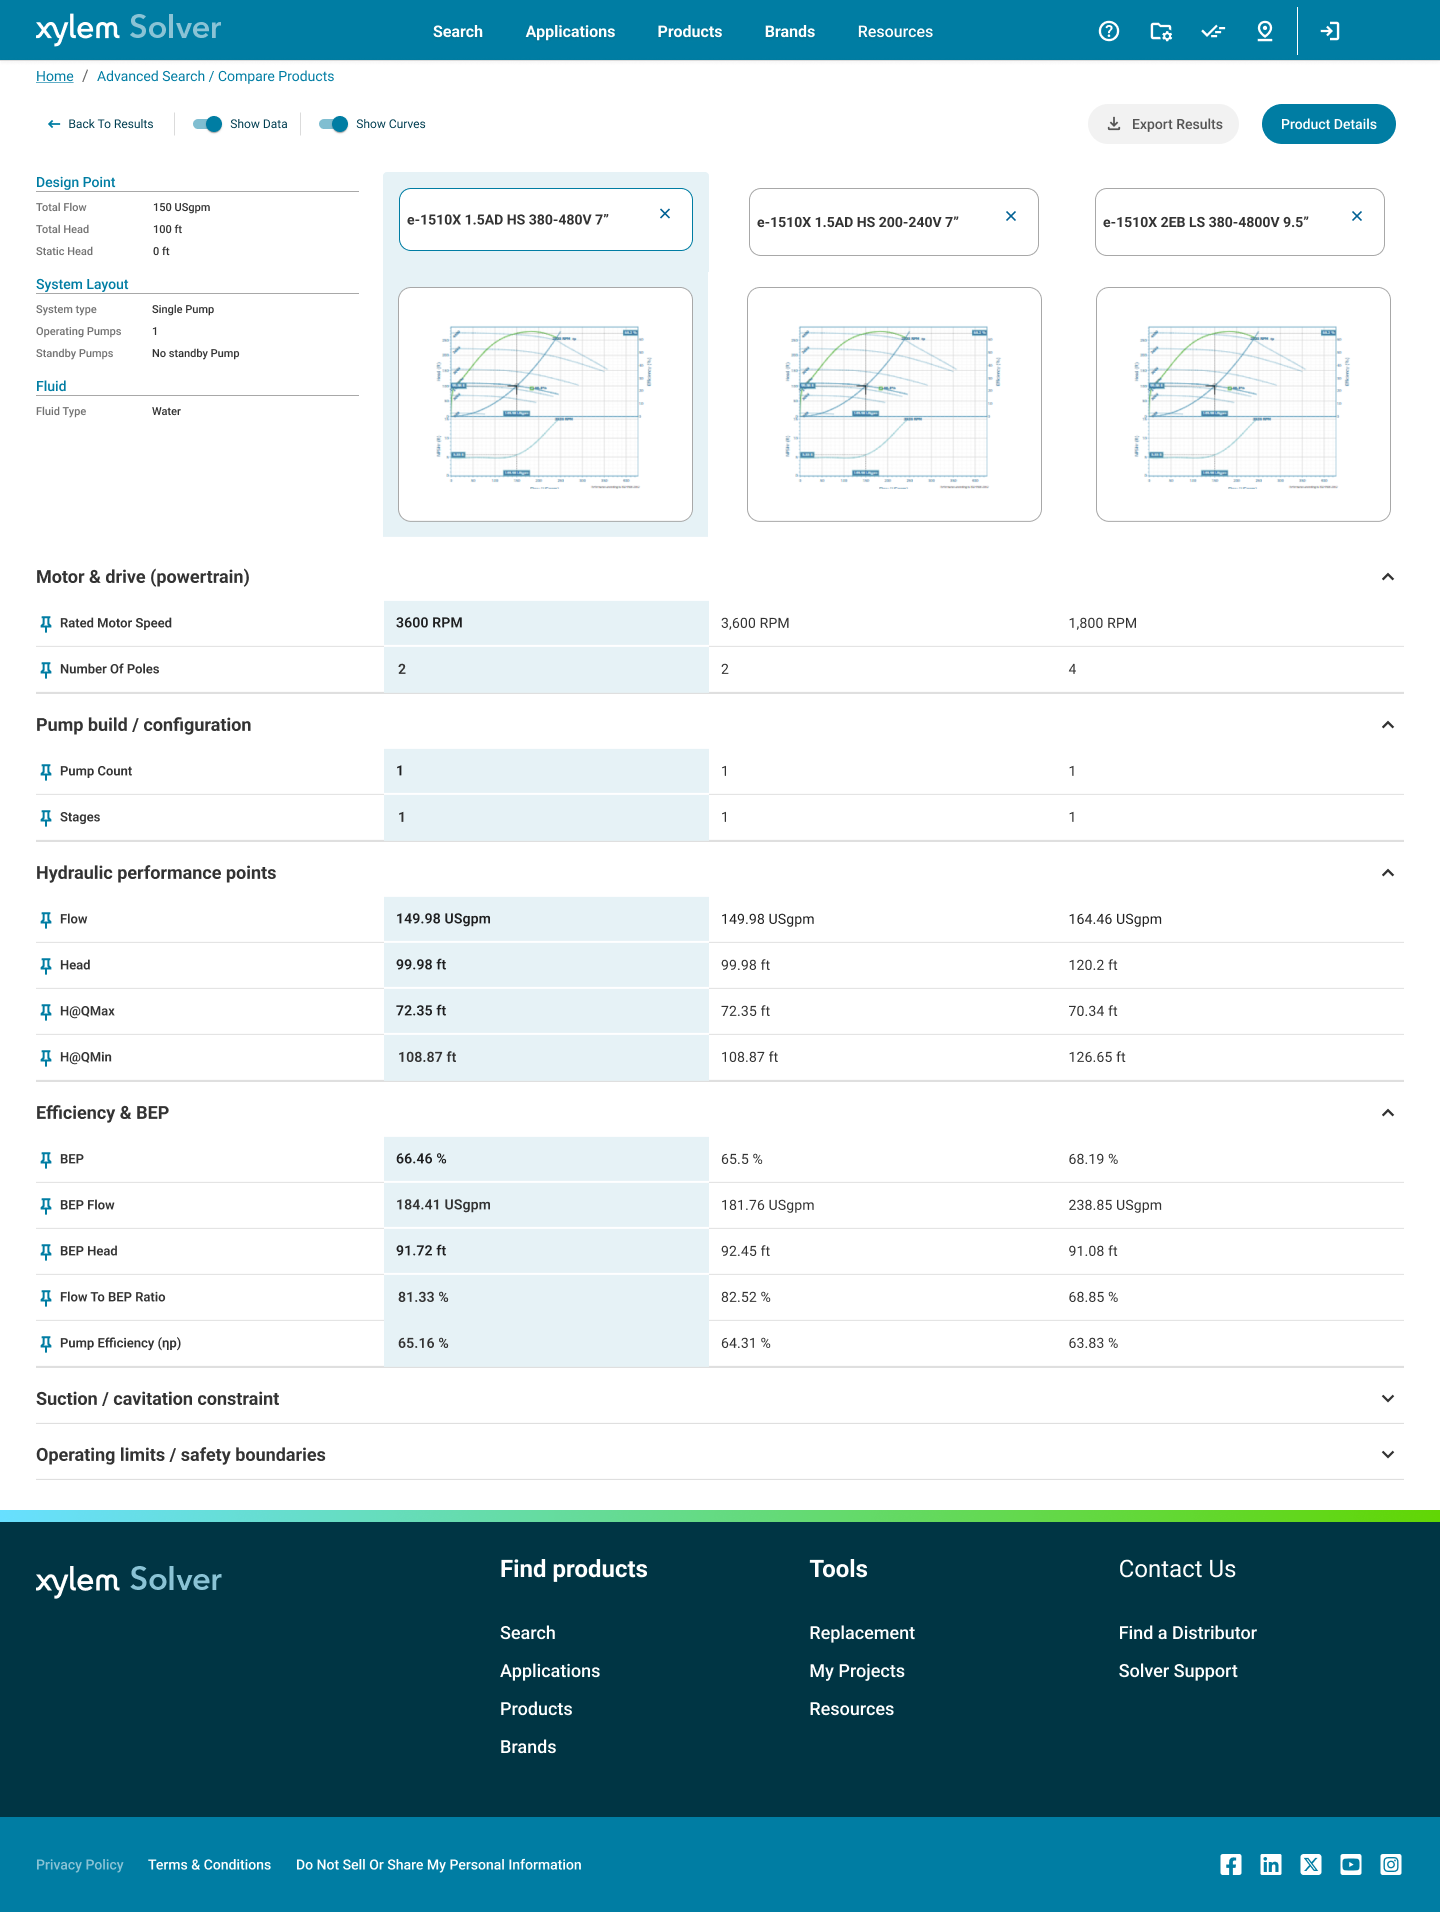Pin the Rated Motor Speed row
This screenshot has width=1440, height=1912.
(45, 624)
